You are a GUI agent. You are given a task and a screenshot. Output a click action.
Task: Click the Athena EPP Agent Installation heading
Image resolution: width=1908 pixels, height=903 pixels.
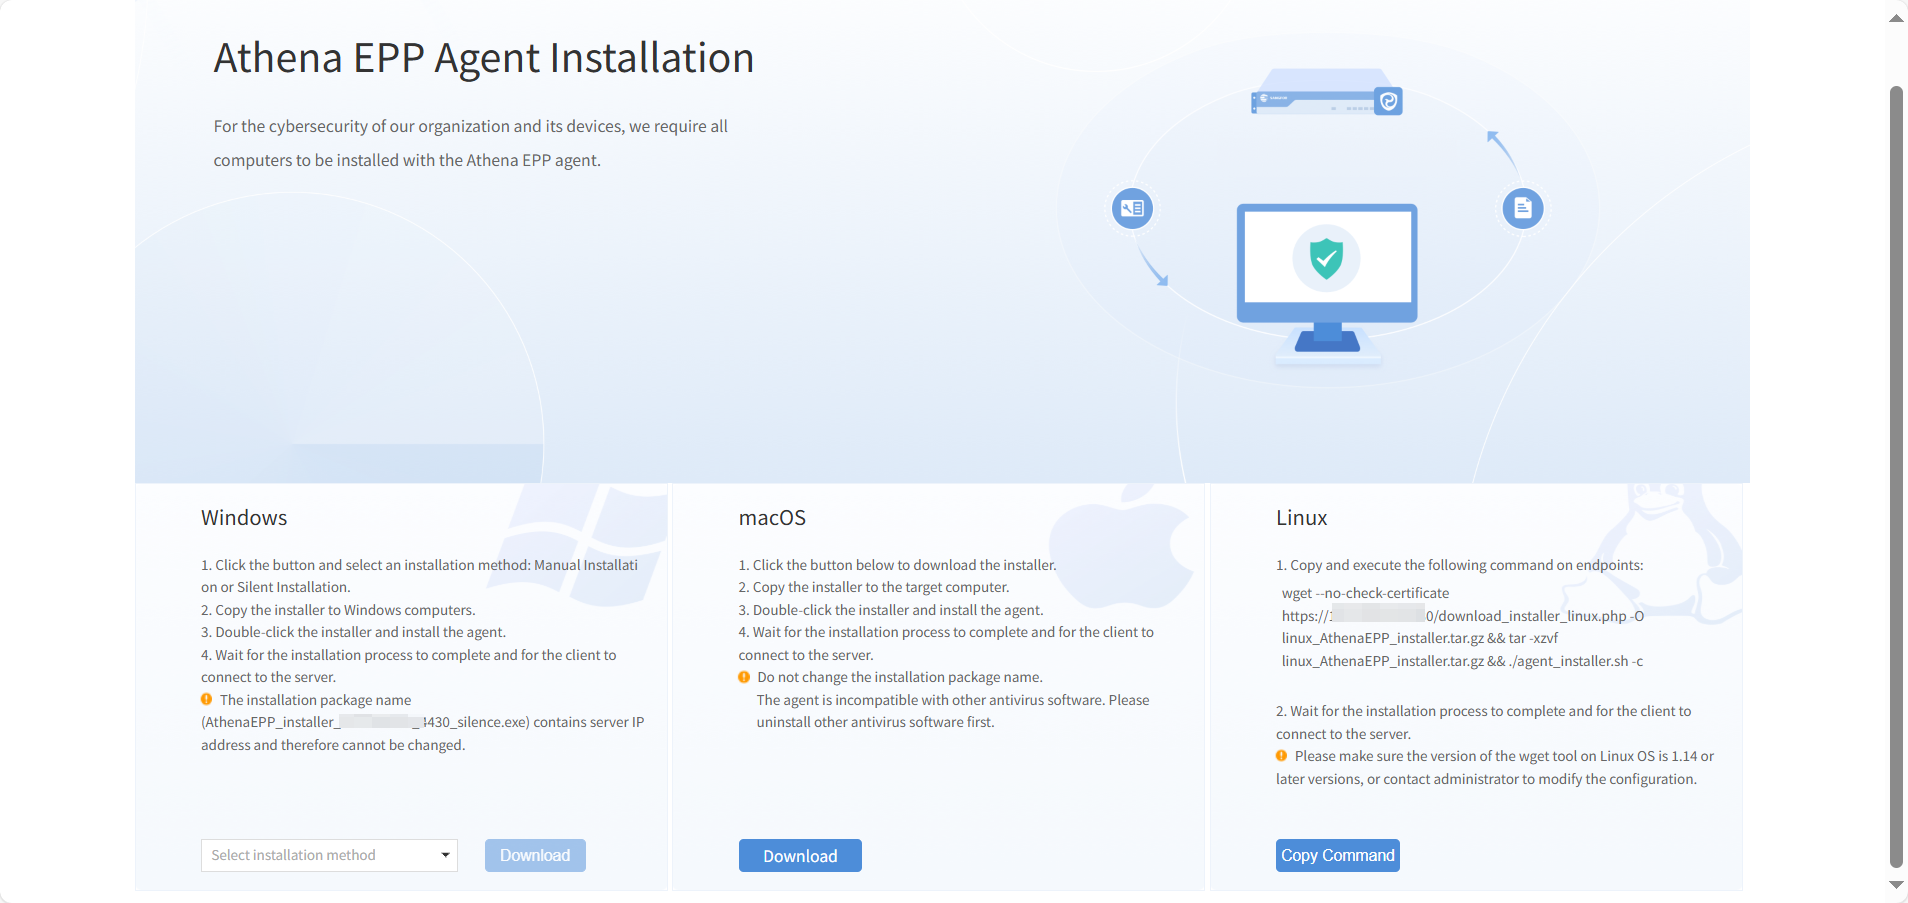tap(484, 58)
